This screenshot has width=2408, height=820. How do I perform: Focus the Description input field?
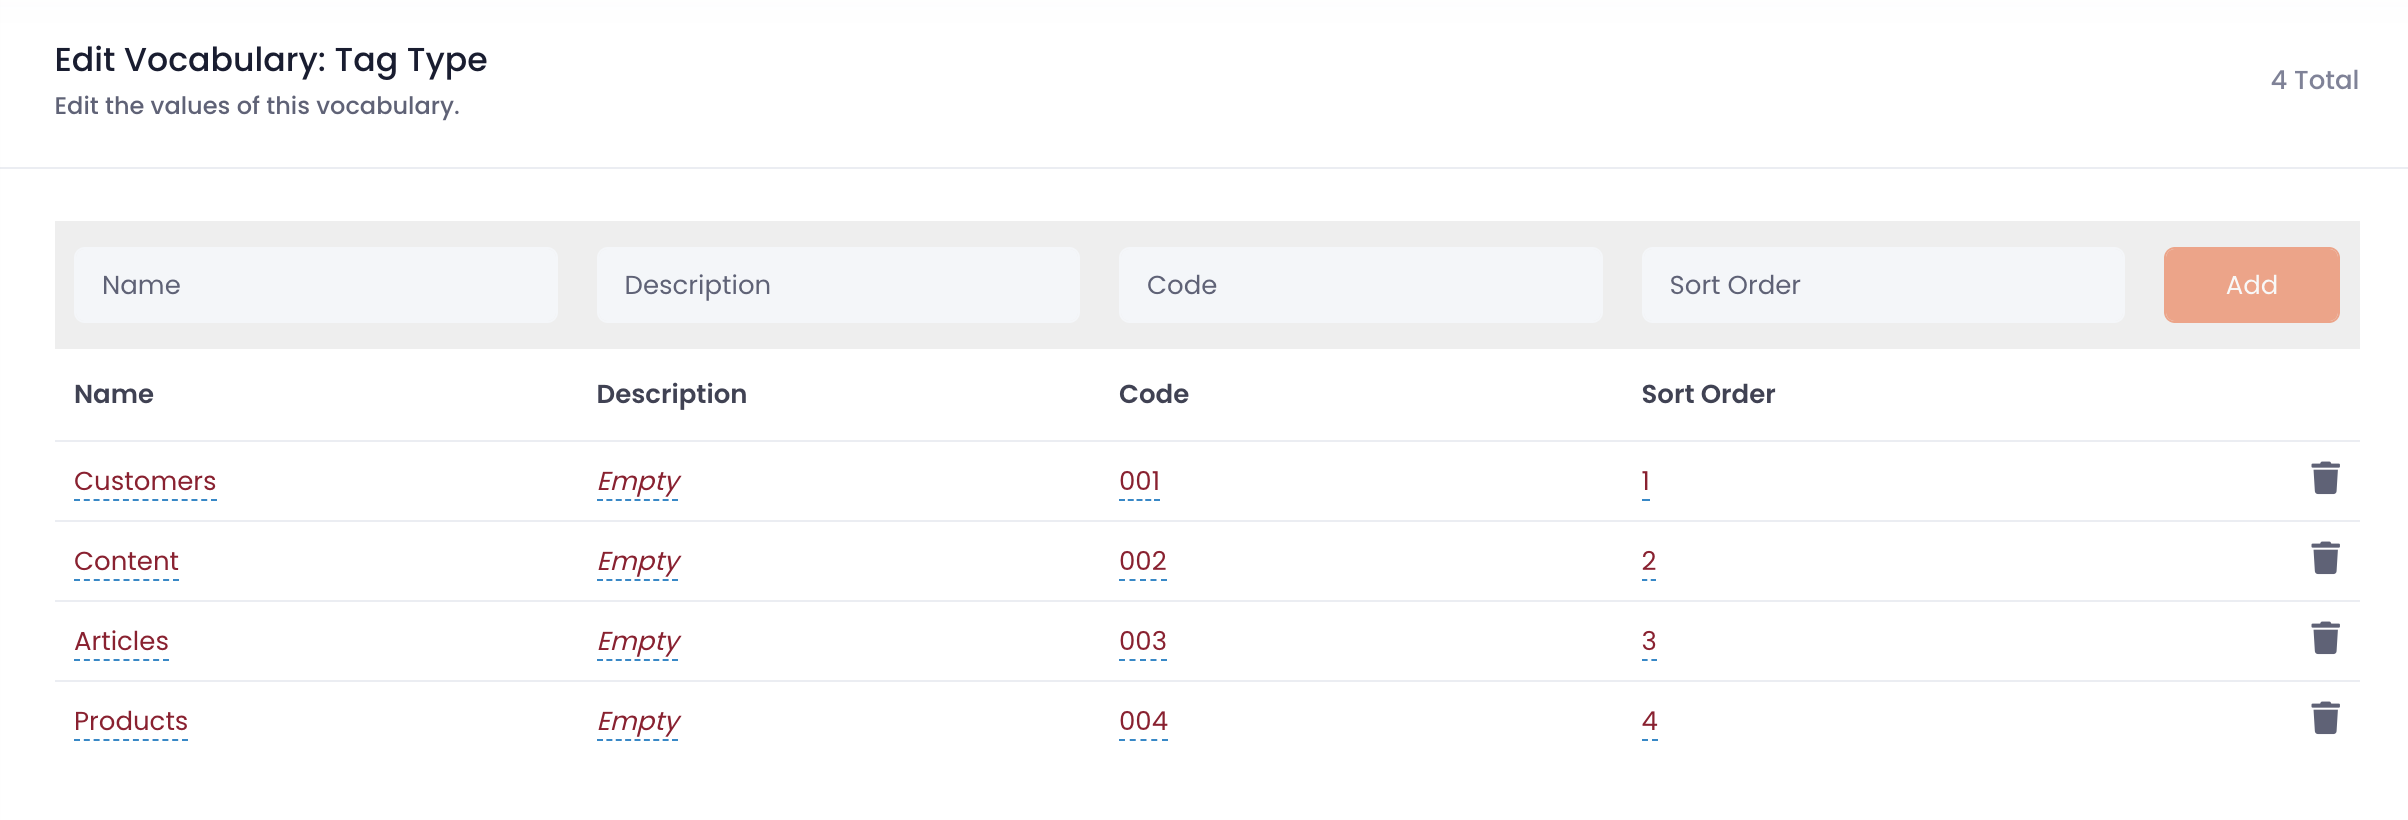coord(838,285)
